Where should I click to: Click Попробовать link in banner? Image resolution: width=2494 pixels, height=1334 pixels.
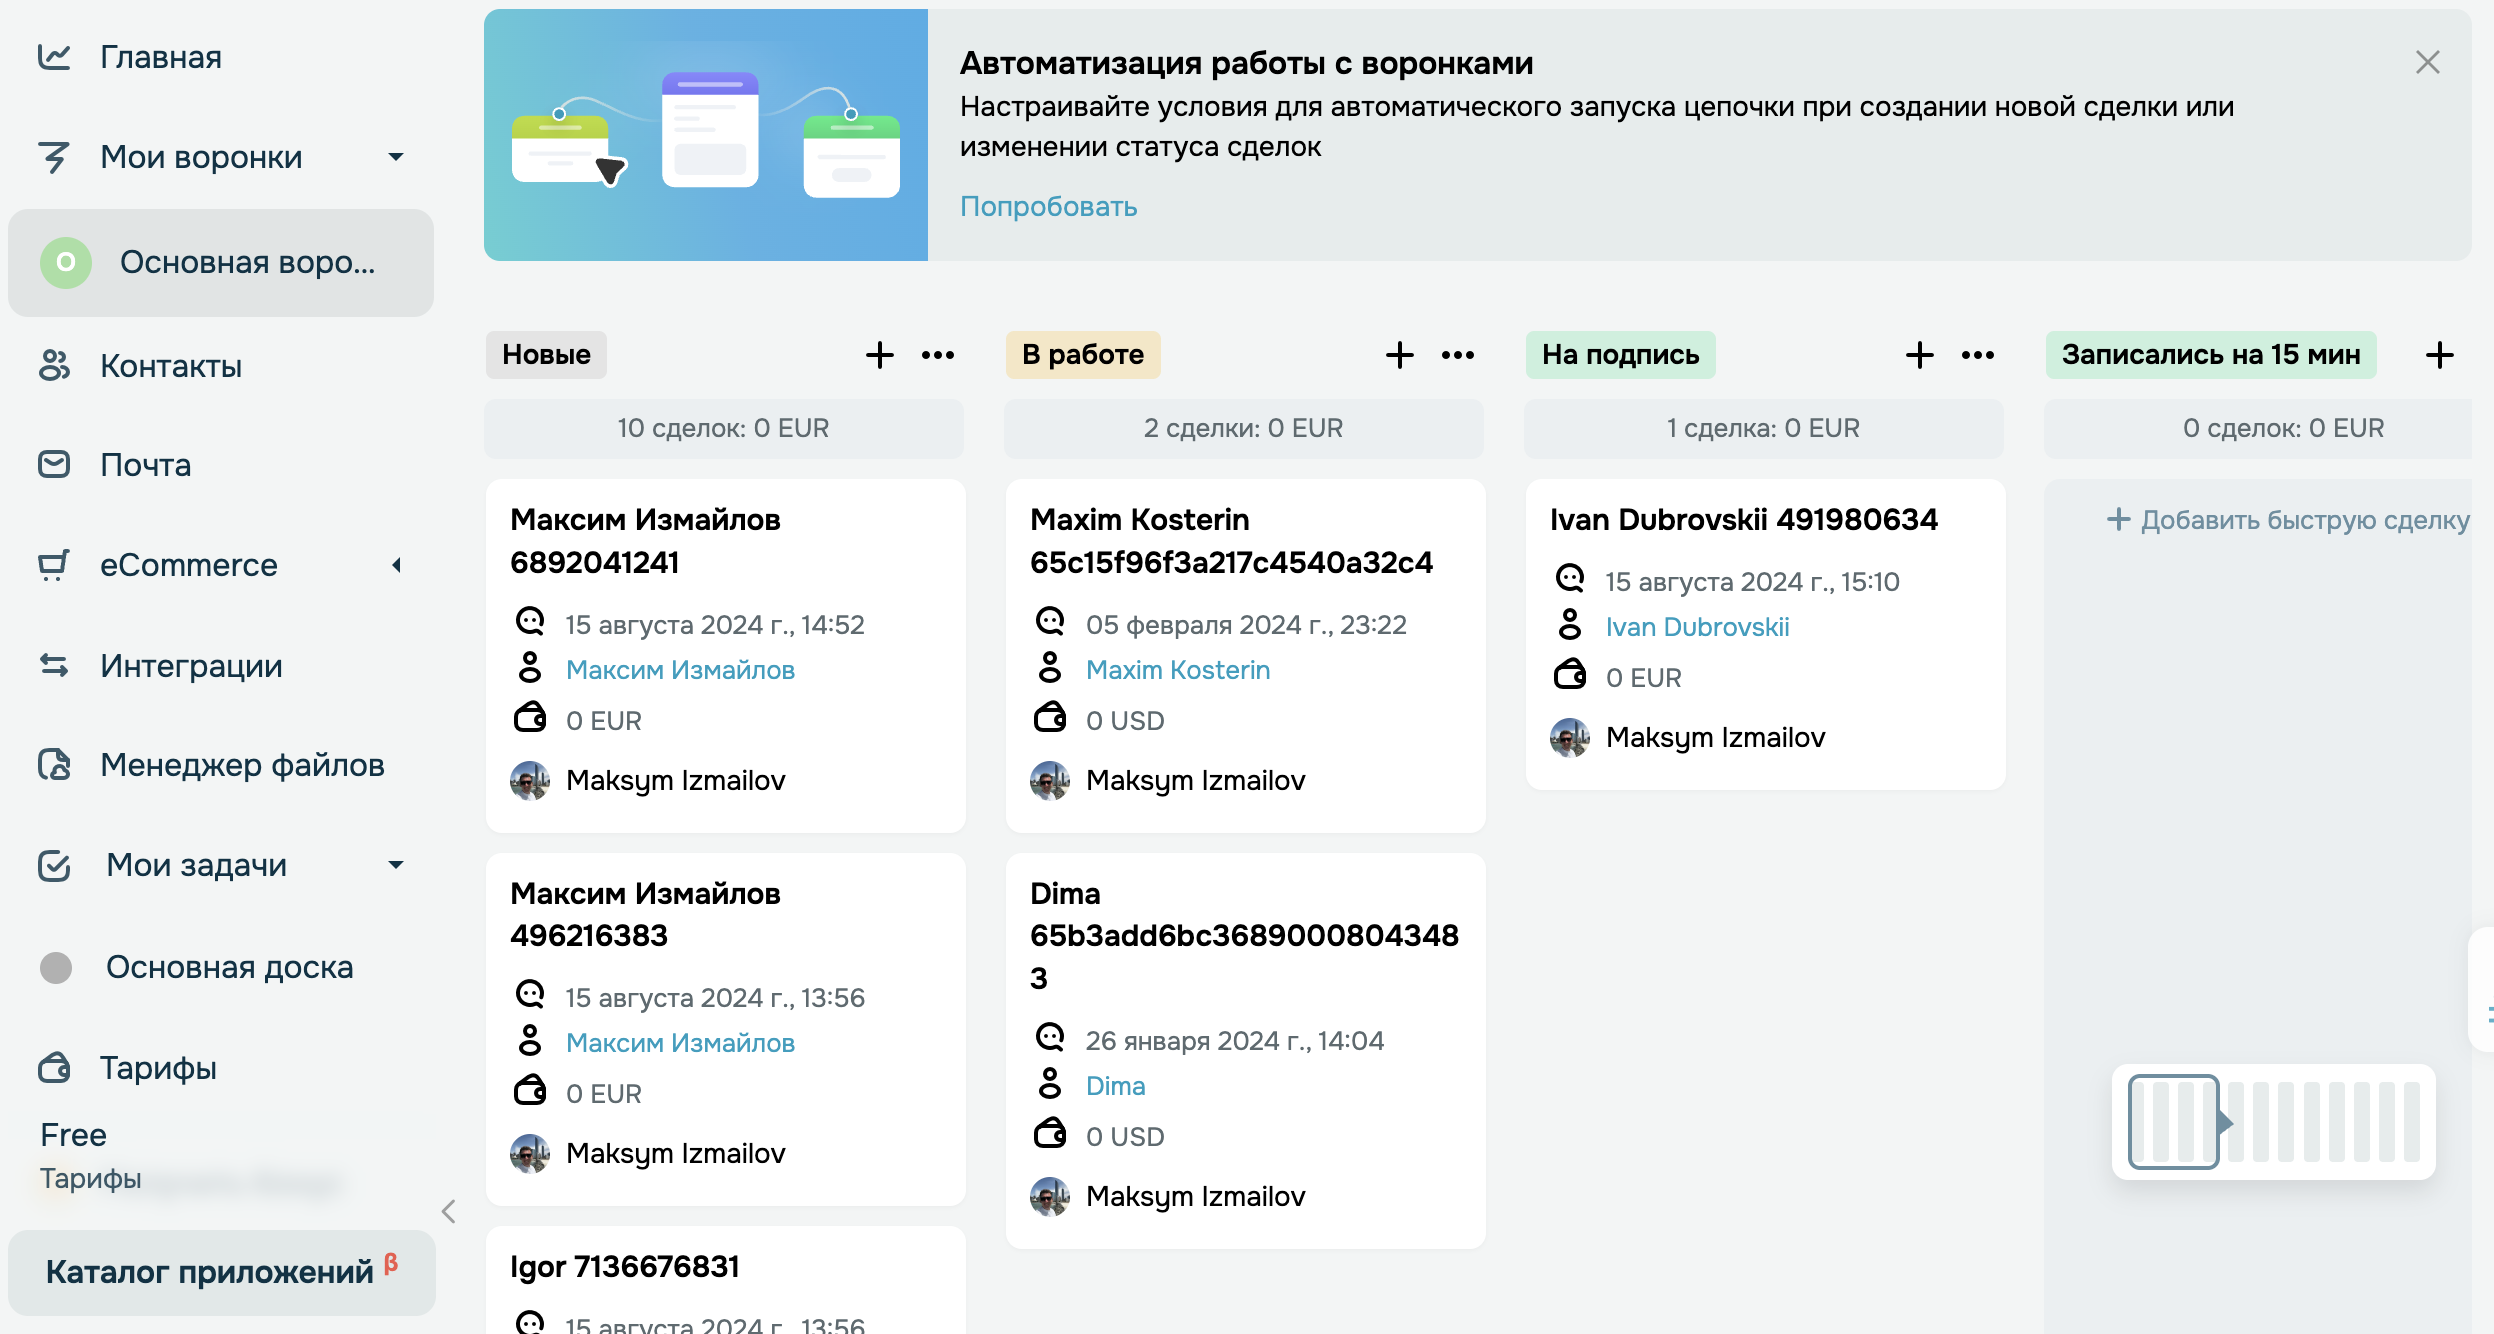tap(1048, 206)
